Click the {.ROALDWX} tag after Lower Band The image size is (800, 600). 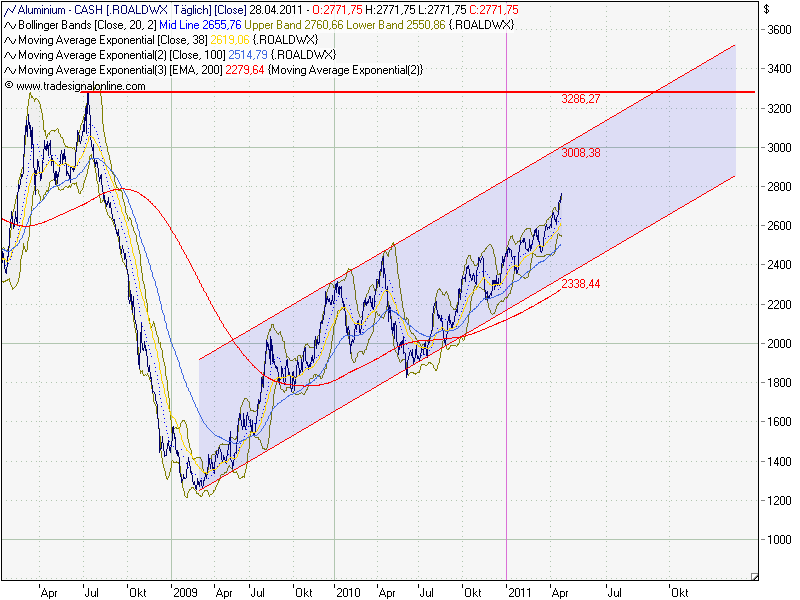481,25
